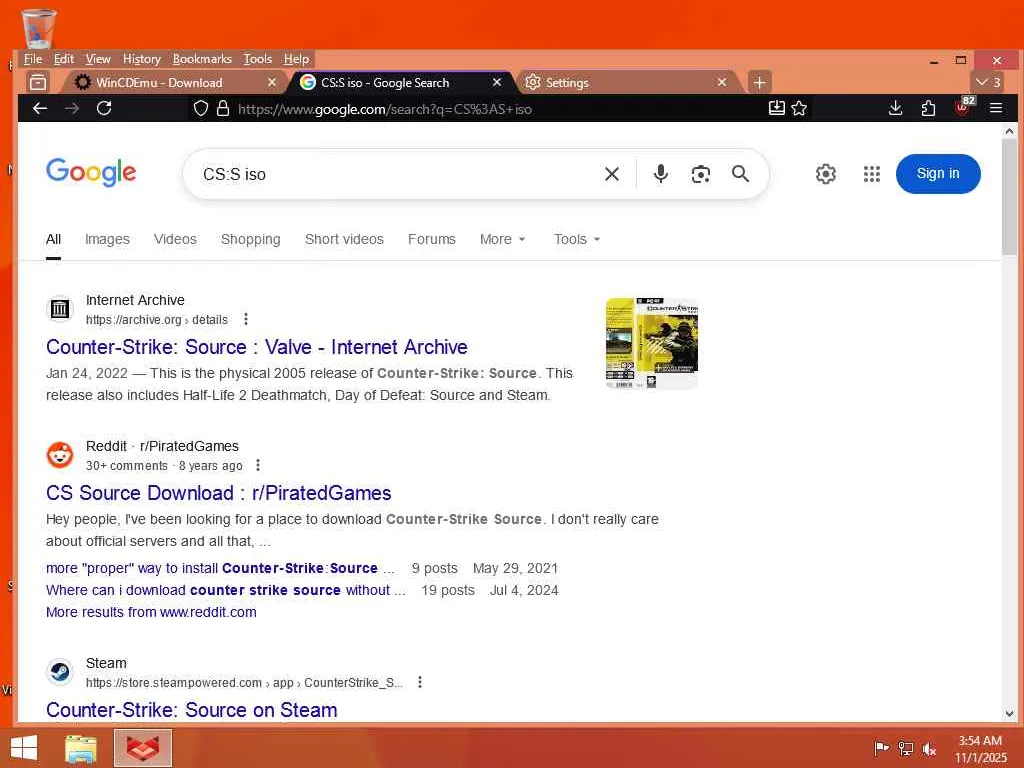Expand the More search filter dropdown

(502, 240)
